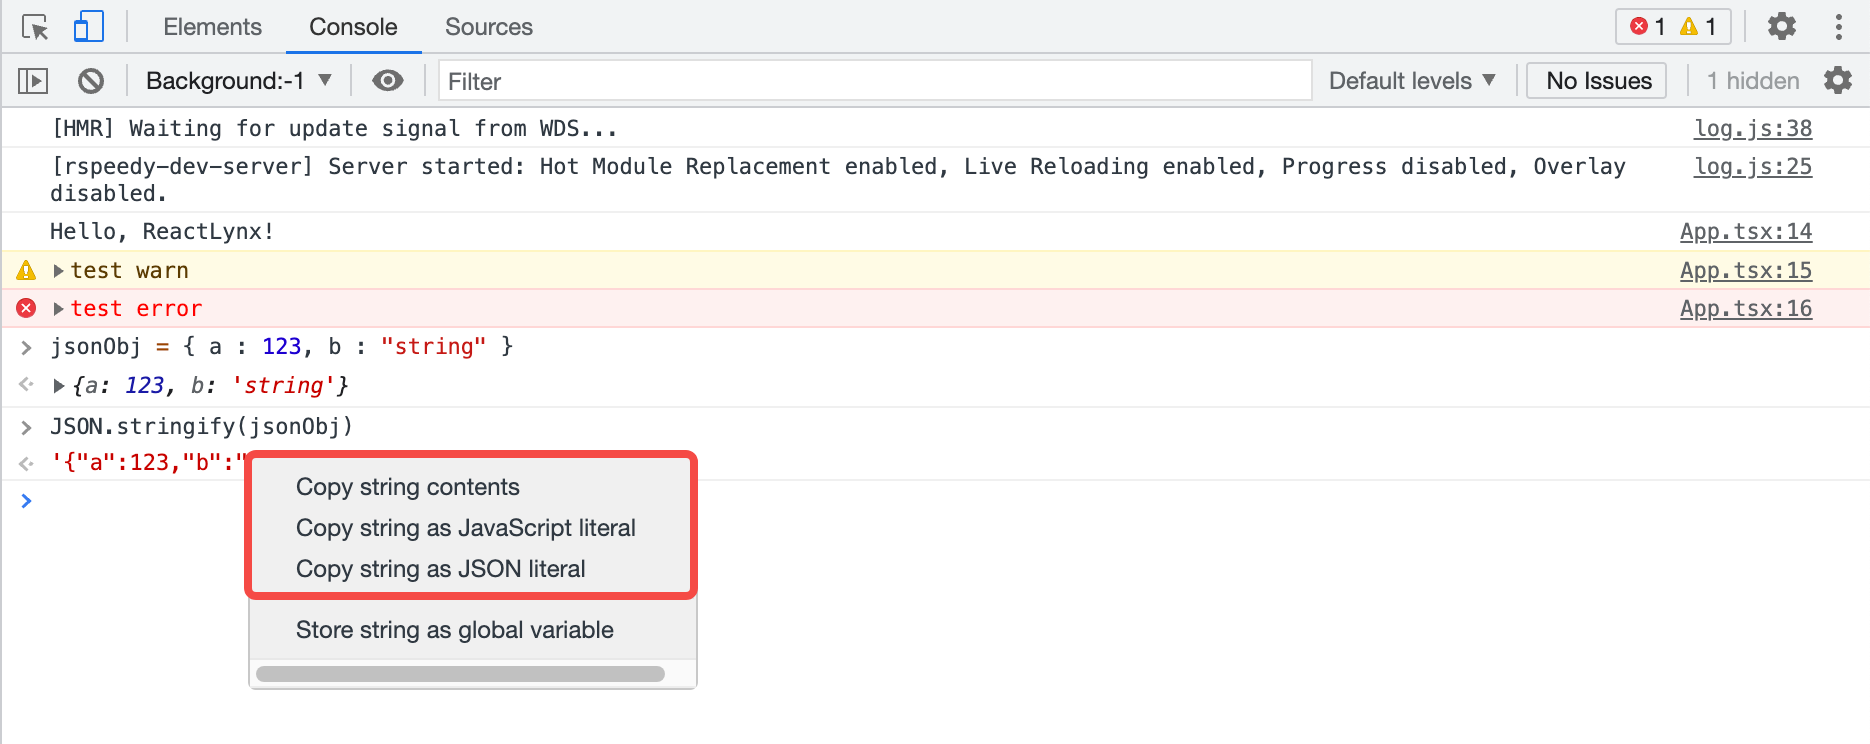Click the context menu horizontal scrollbar
1870x744 pixels.
click(x=460, y=674)
